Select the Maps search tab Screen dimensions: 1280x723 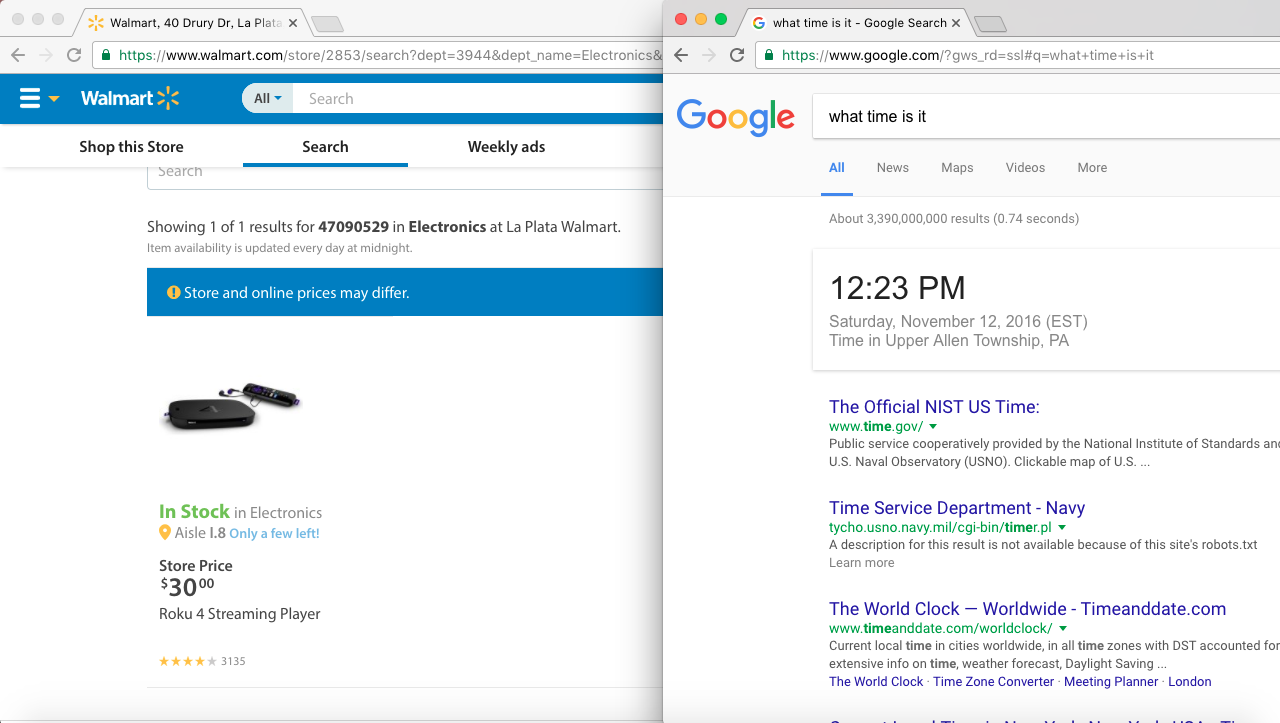pos(957,168)
